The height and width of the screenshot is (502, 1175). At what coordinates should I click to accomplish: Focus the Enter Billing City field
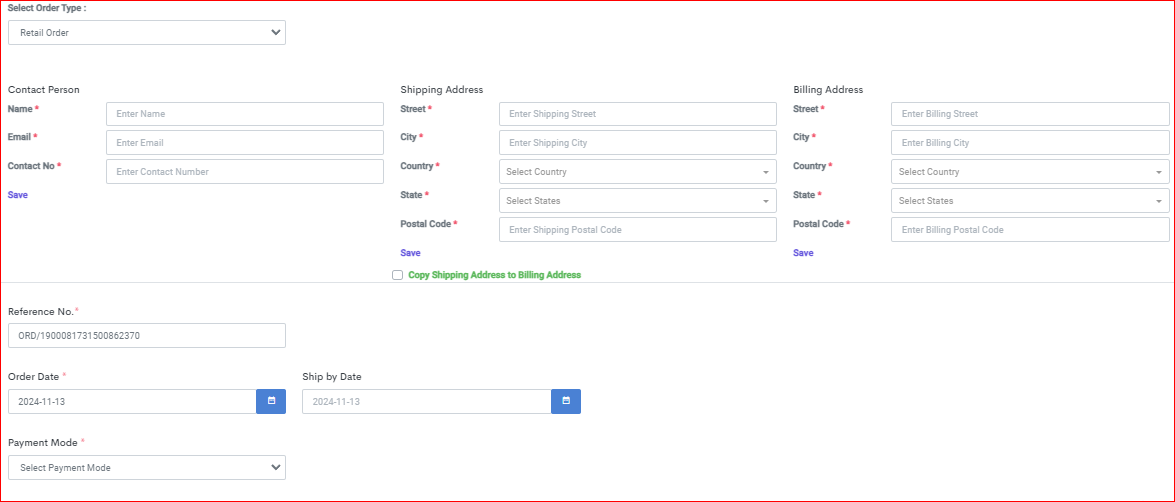1030,142
